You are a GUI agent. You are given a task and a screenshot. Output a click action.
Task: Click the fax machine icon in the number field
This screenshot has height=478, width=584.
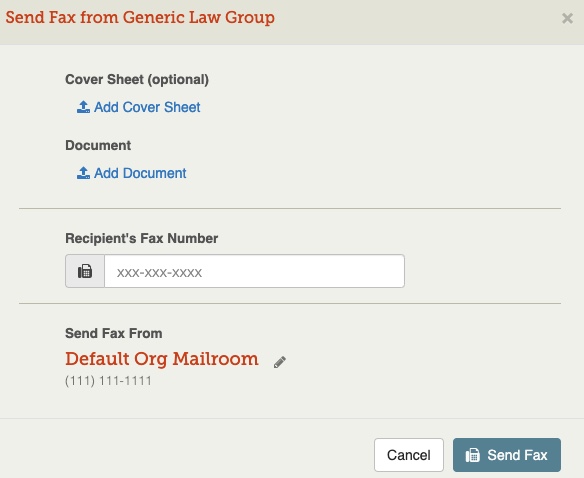pyautogui.click(x=85, y=271)
